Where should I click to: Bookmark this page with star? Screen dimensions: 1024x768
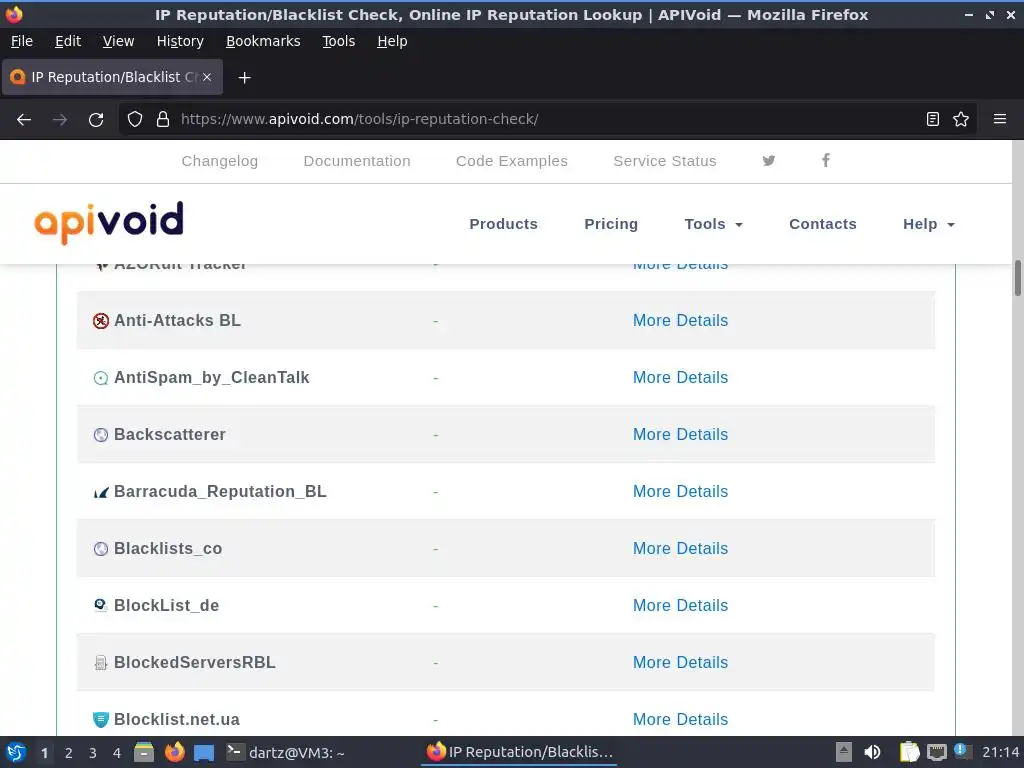click(x=961, y=120)
